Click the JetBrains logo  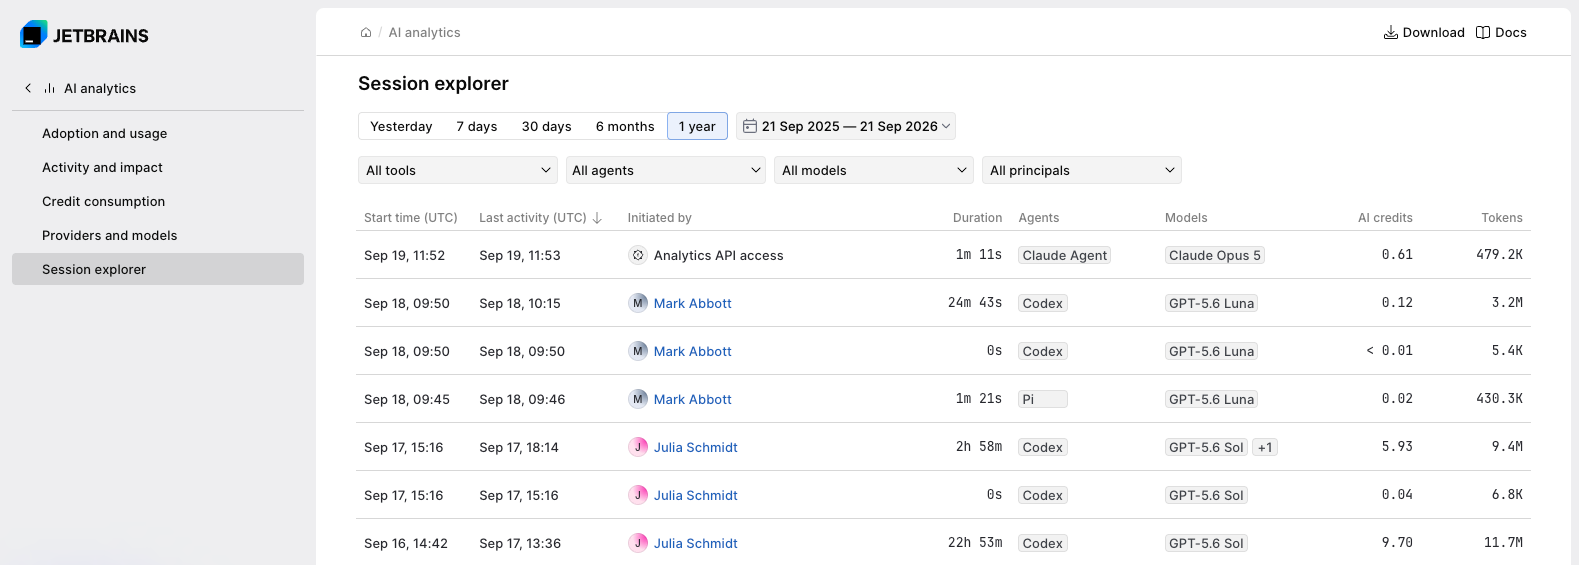tap(84, 35)
